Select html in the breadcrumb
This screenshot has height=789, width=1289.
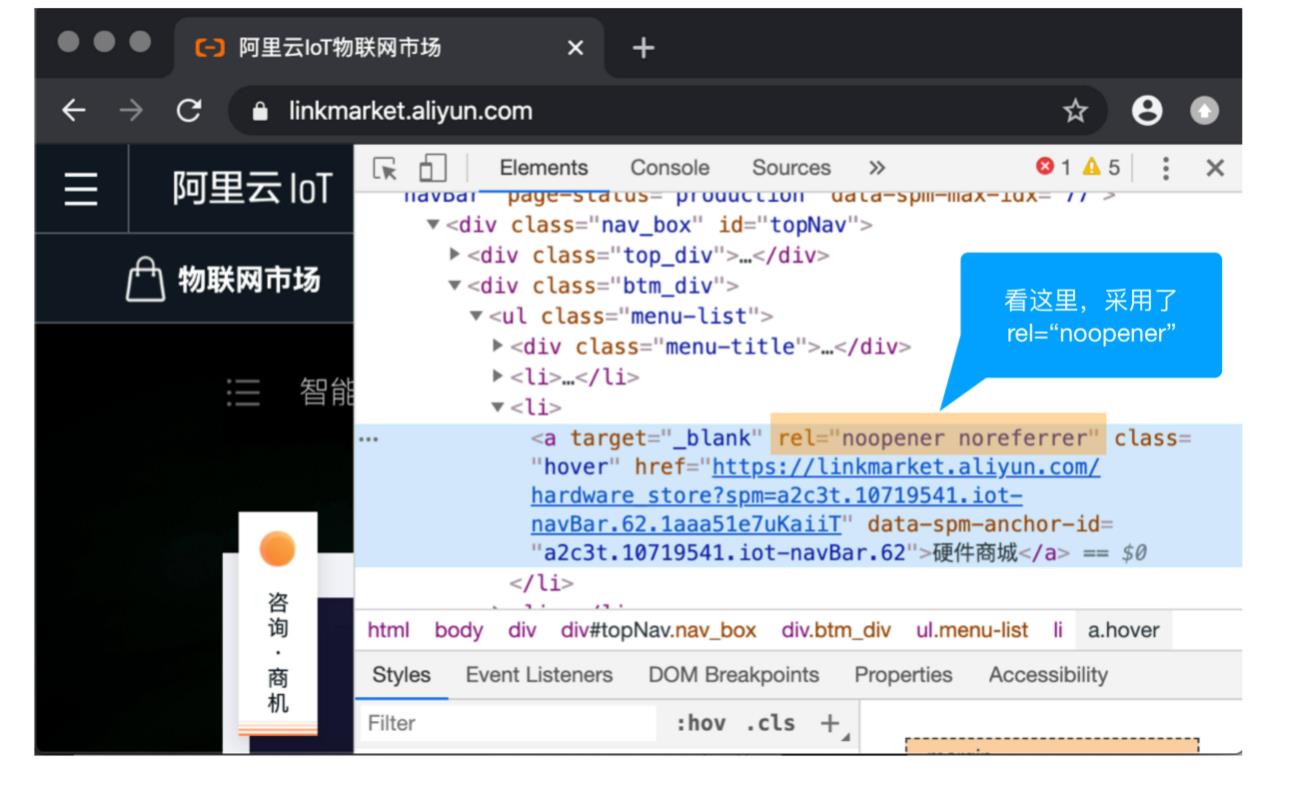tap(387, 631)
